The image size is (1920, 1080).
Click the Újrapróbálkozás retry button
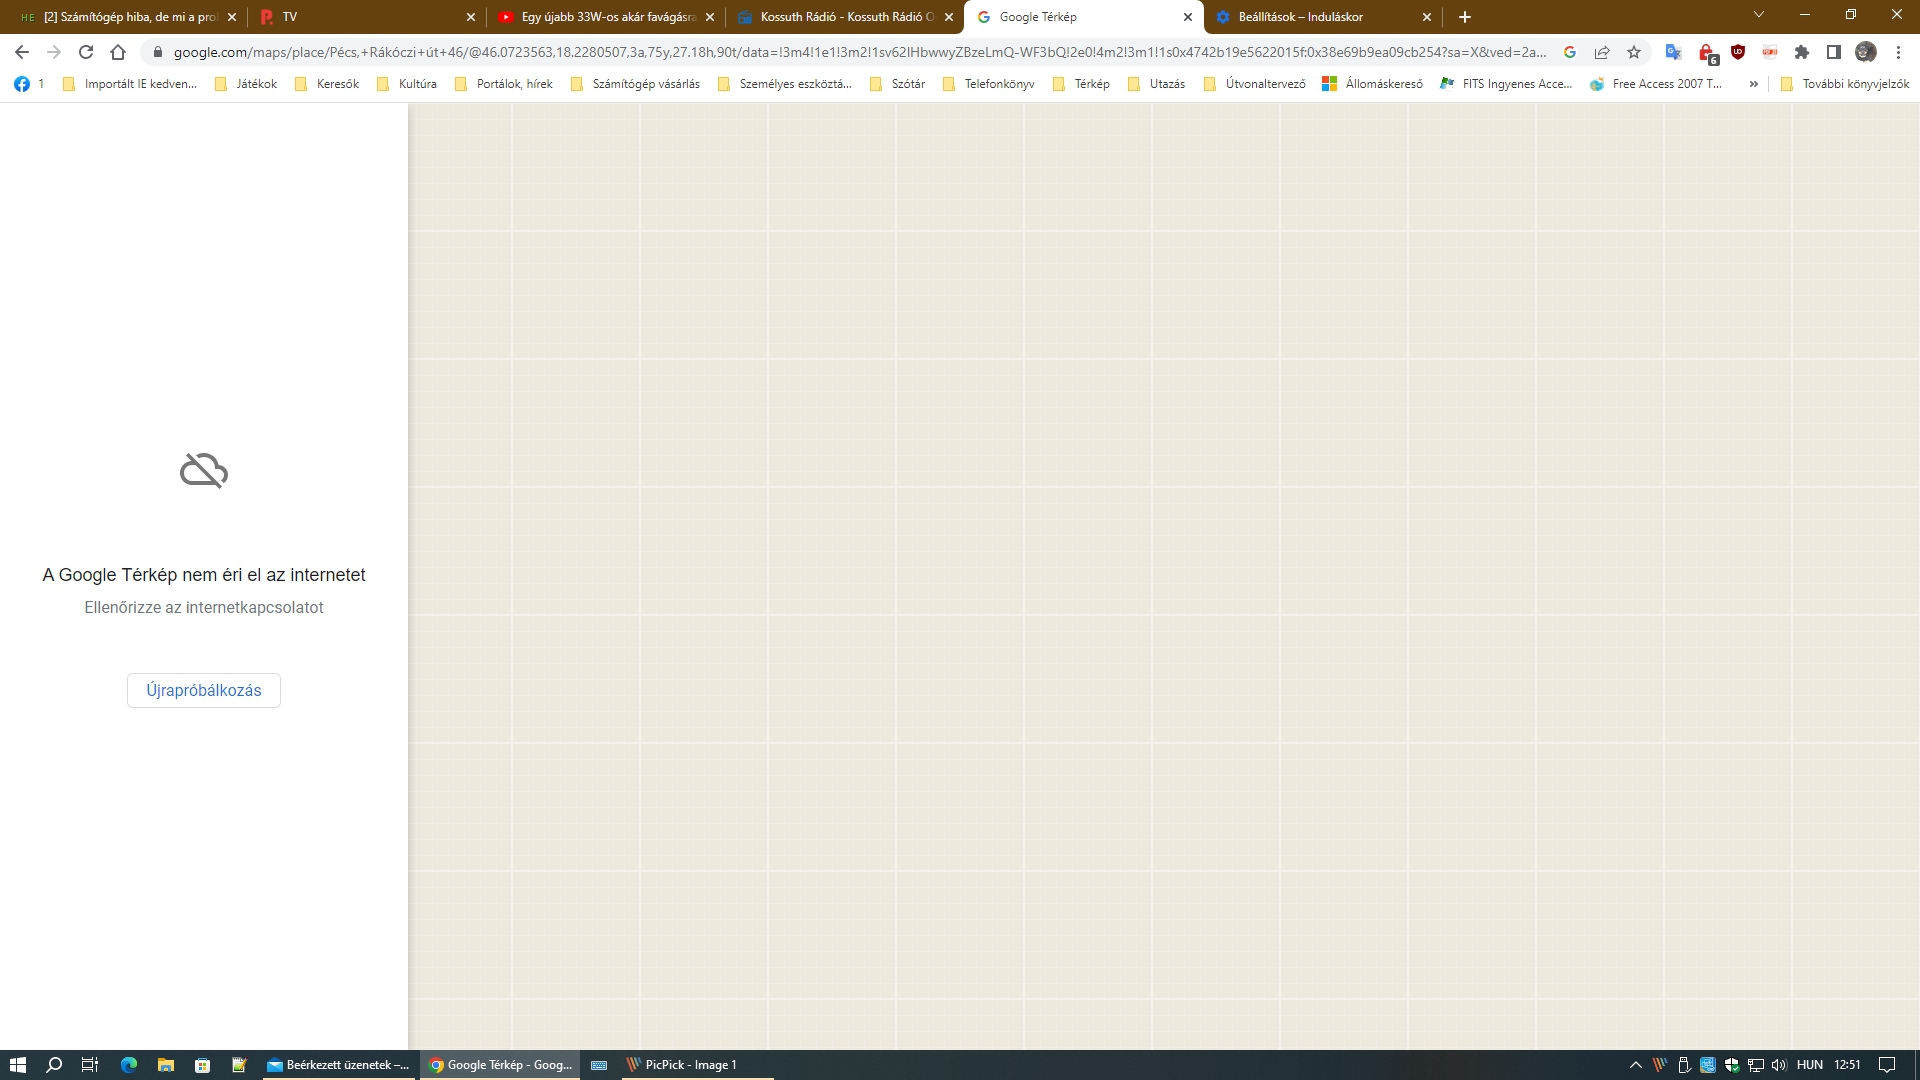point(203,690)
